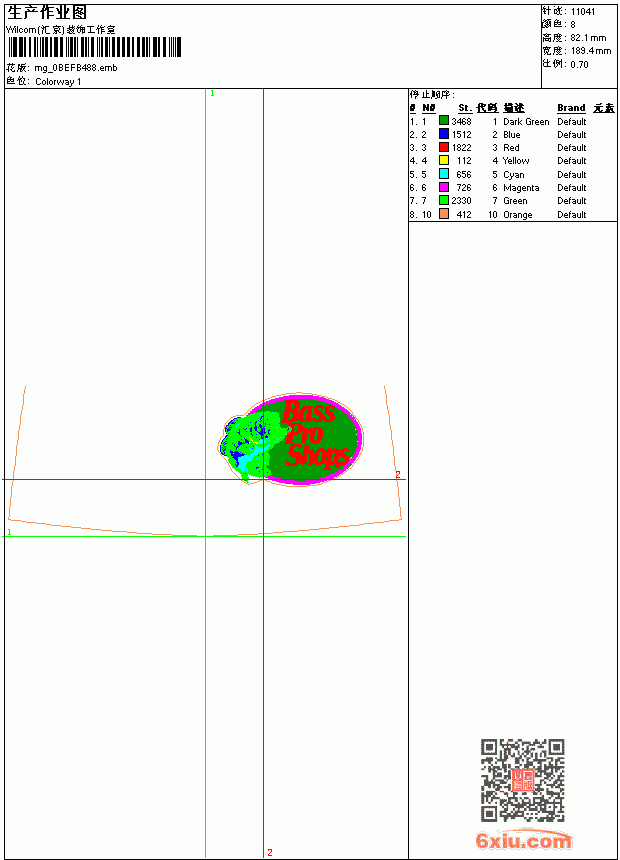The image size is (620, 860).
Task: Click the color count value 8
Action: tap(573, 25)
